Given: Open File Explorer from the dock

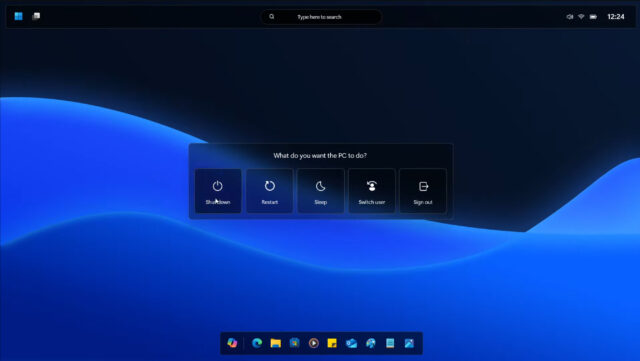Looking at the screenshot, I should click(276, 343).
